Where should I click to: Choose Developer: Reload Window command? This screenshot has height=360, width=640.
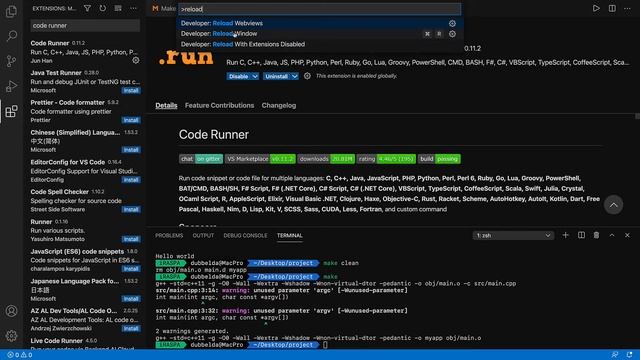coord(319,34)
